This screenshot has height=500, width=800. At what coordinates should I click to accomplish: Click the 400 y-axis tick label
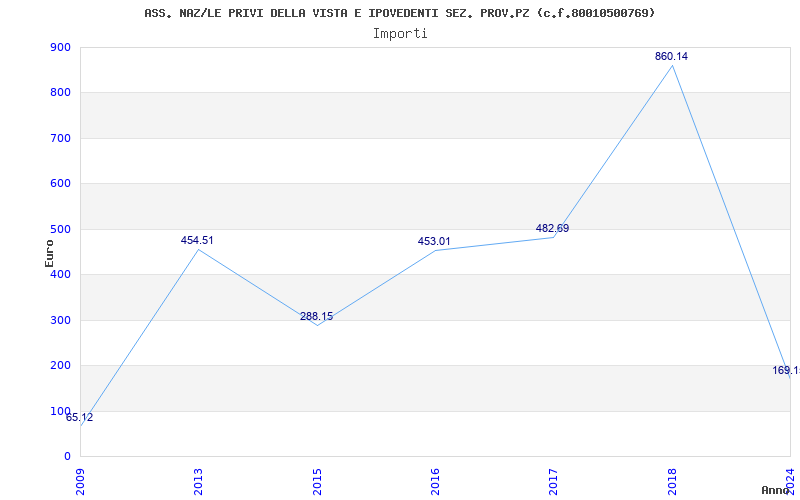[x=60, y=274]
